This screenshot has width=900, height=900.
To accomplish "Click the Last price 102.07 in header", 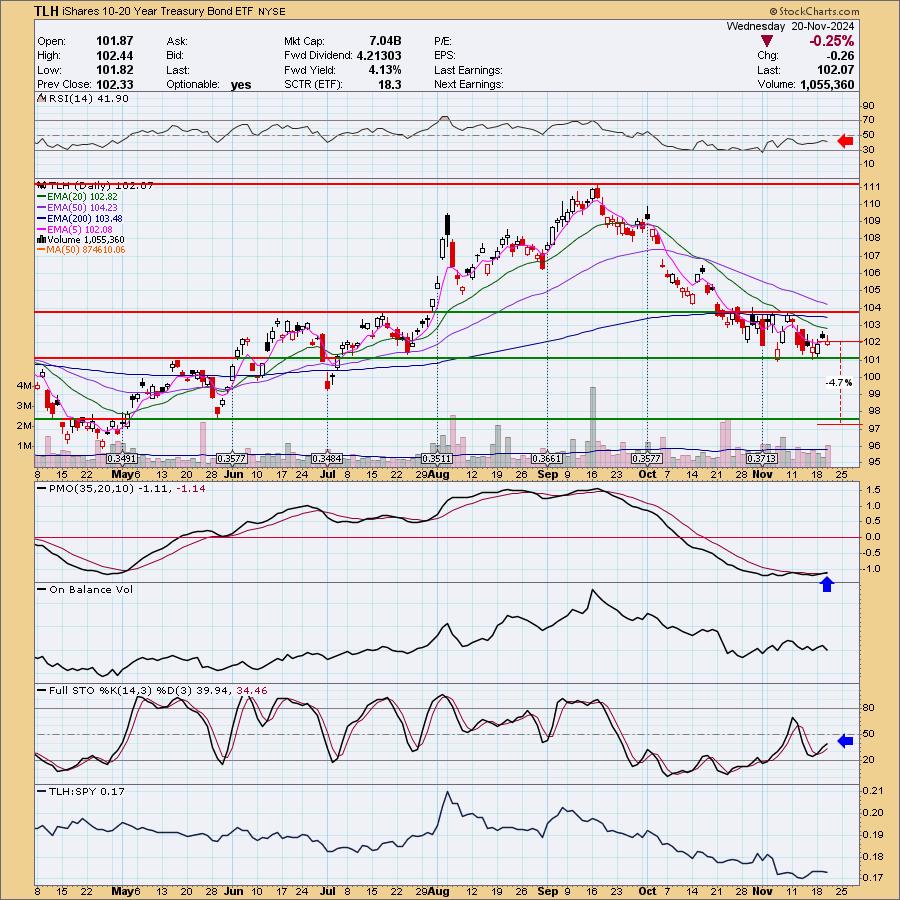I will point(835,70).
